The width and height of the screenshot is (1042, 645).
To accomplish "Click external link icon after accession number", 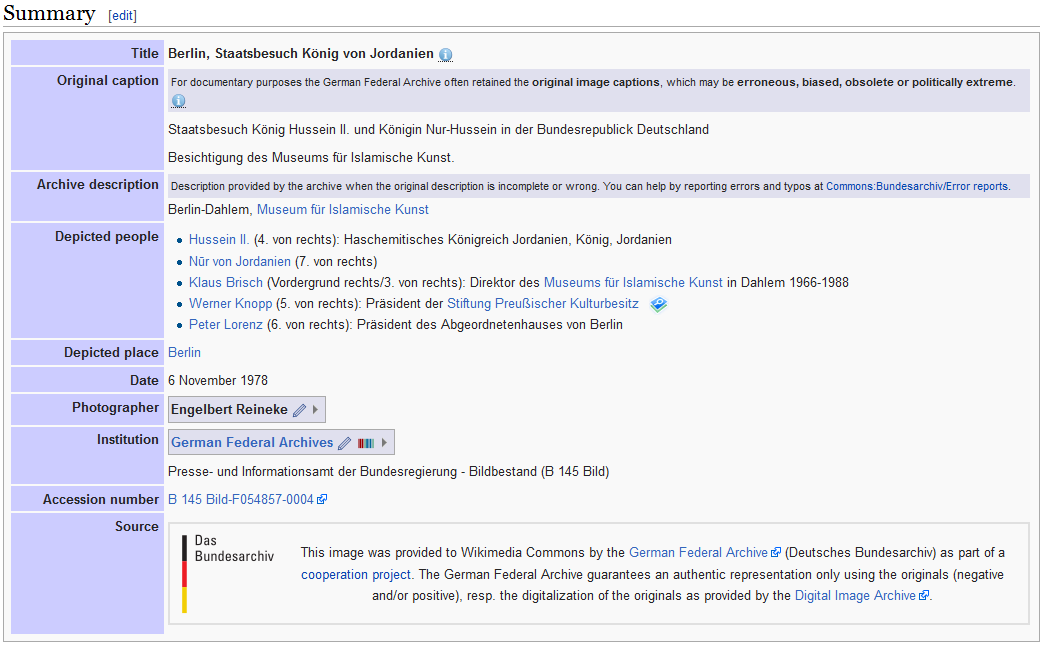I will 322,500.
